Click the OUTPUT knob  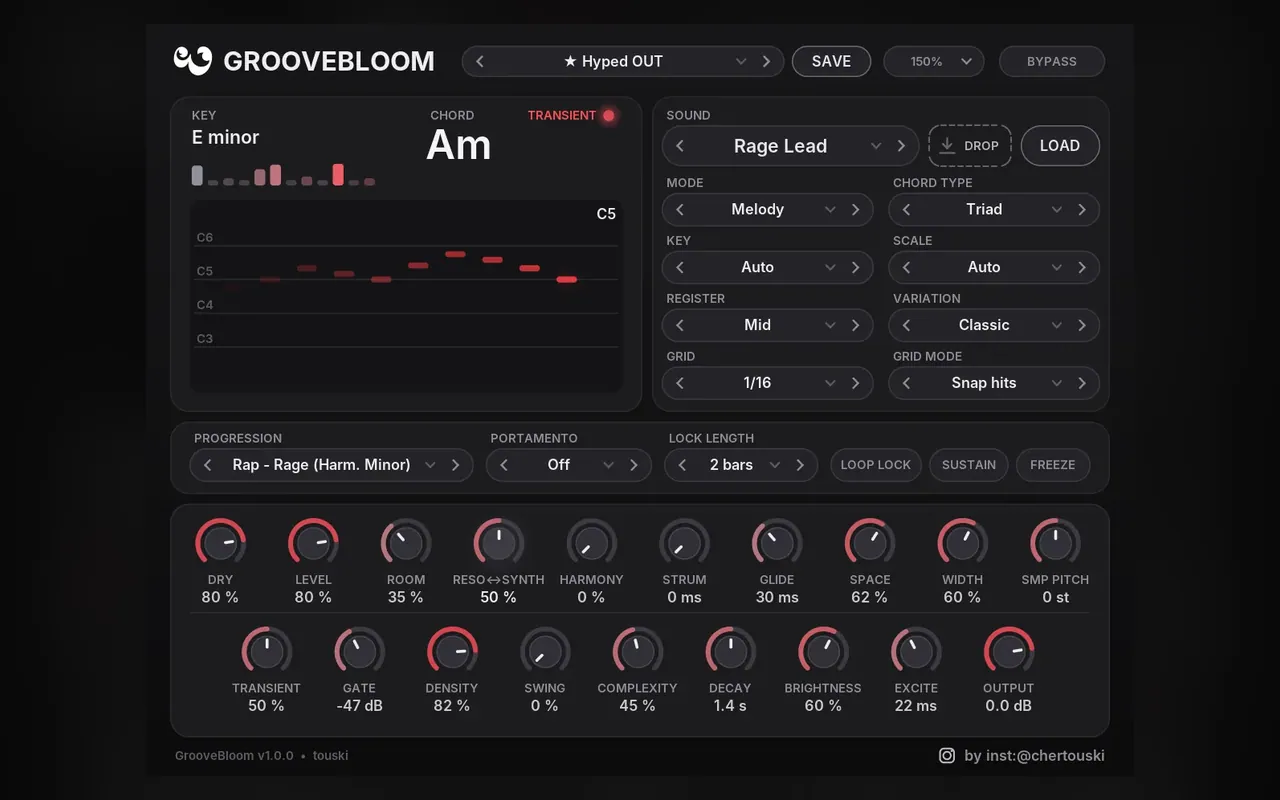point(1008,653)
